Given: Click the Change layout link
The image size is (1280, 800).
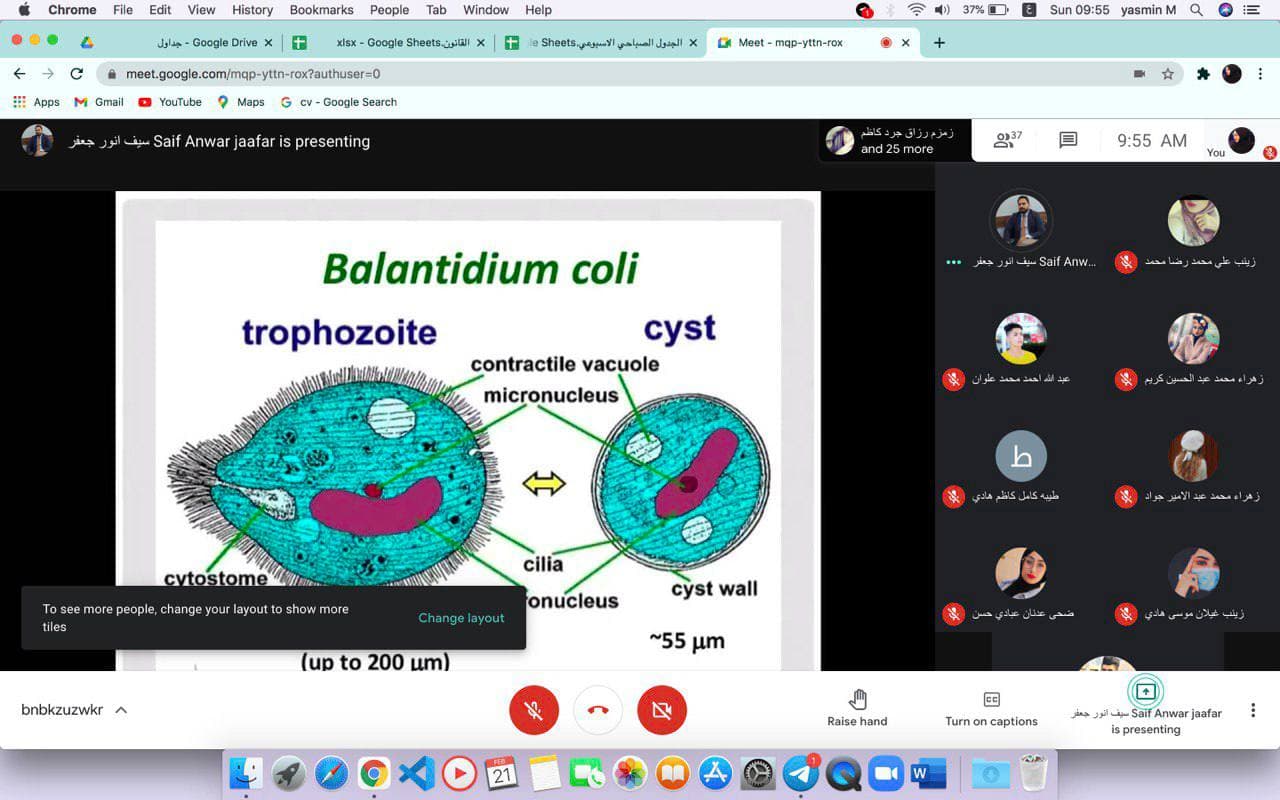Looking at the screenshot, I should coord(461,618).
